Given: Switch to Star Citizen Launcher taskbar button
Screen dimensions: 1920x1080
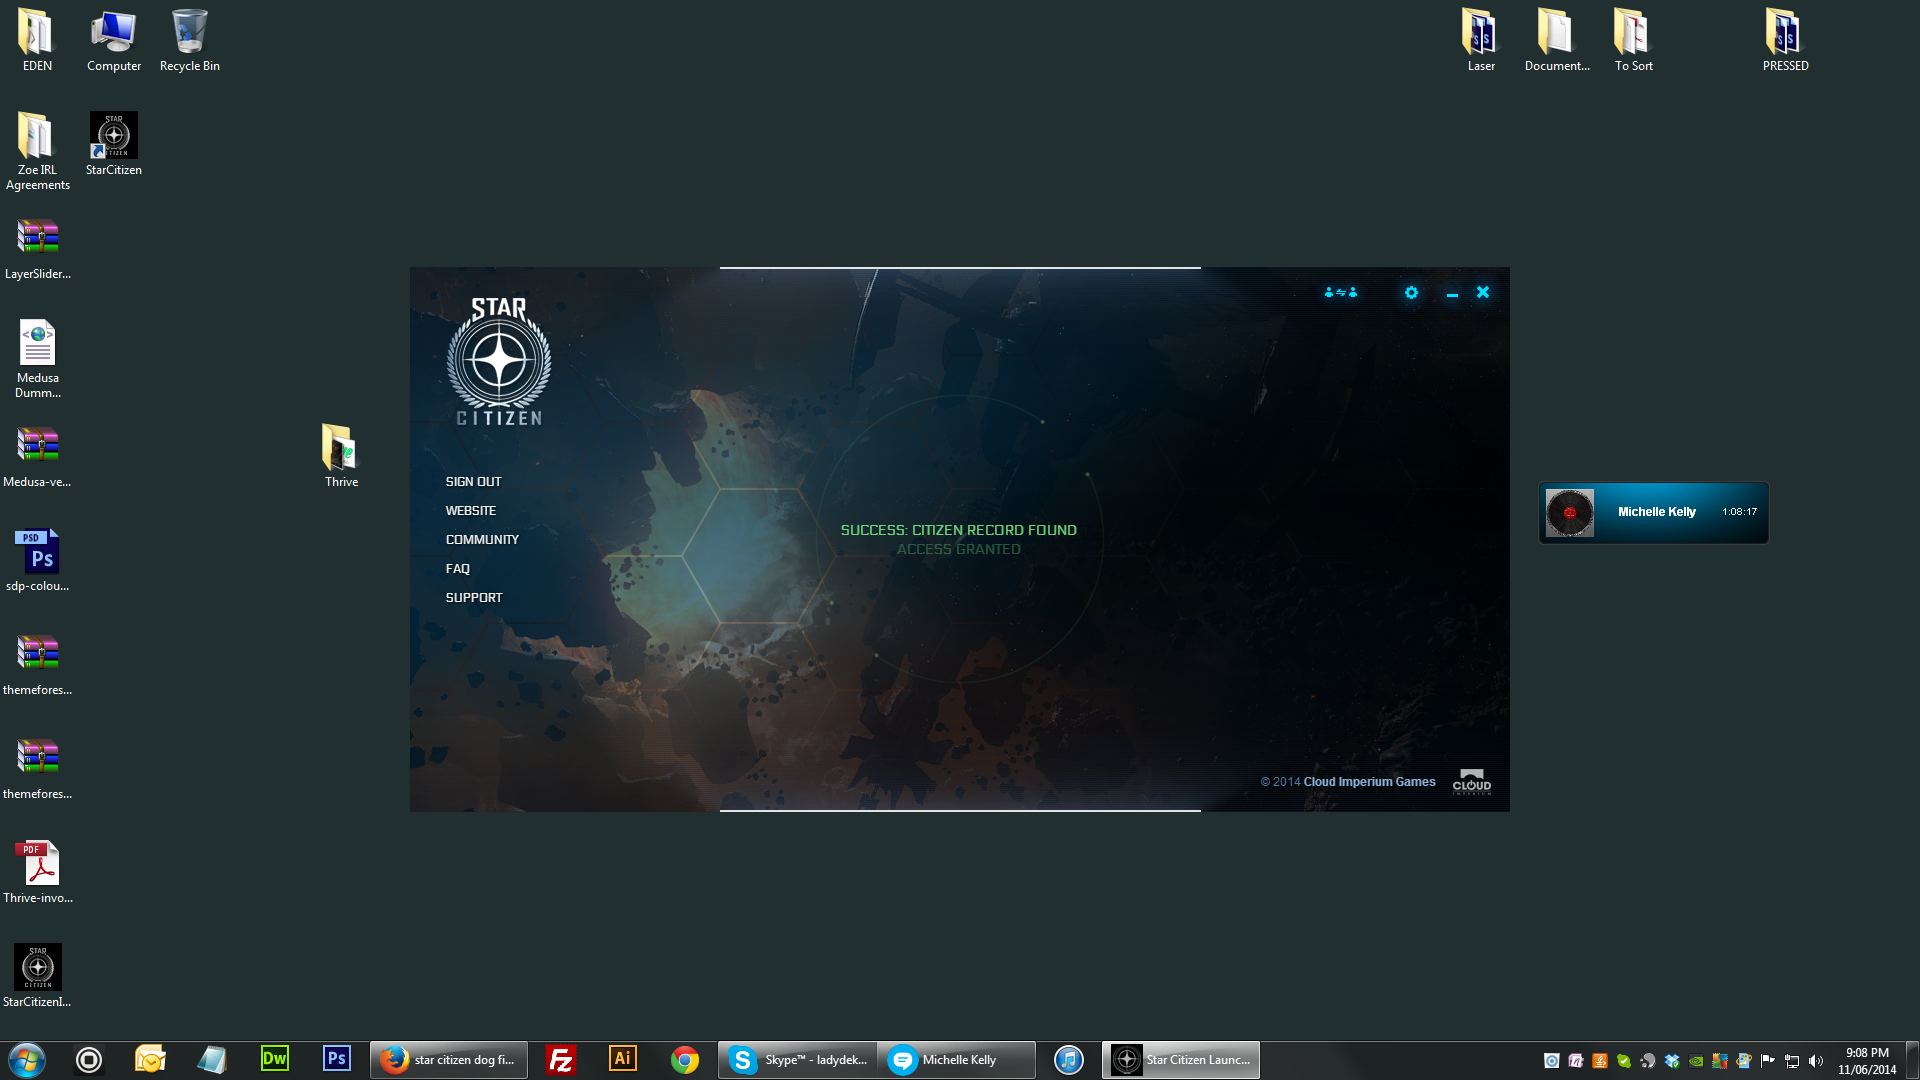Looking at the screenshot, I should (1181, 1060).
